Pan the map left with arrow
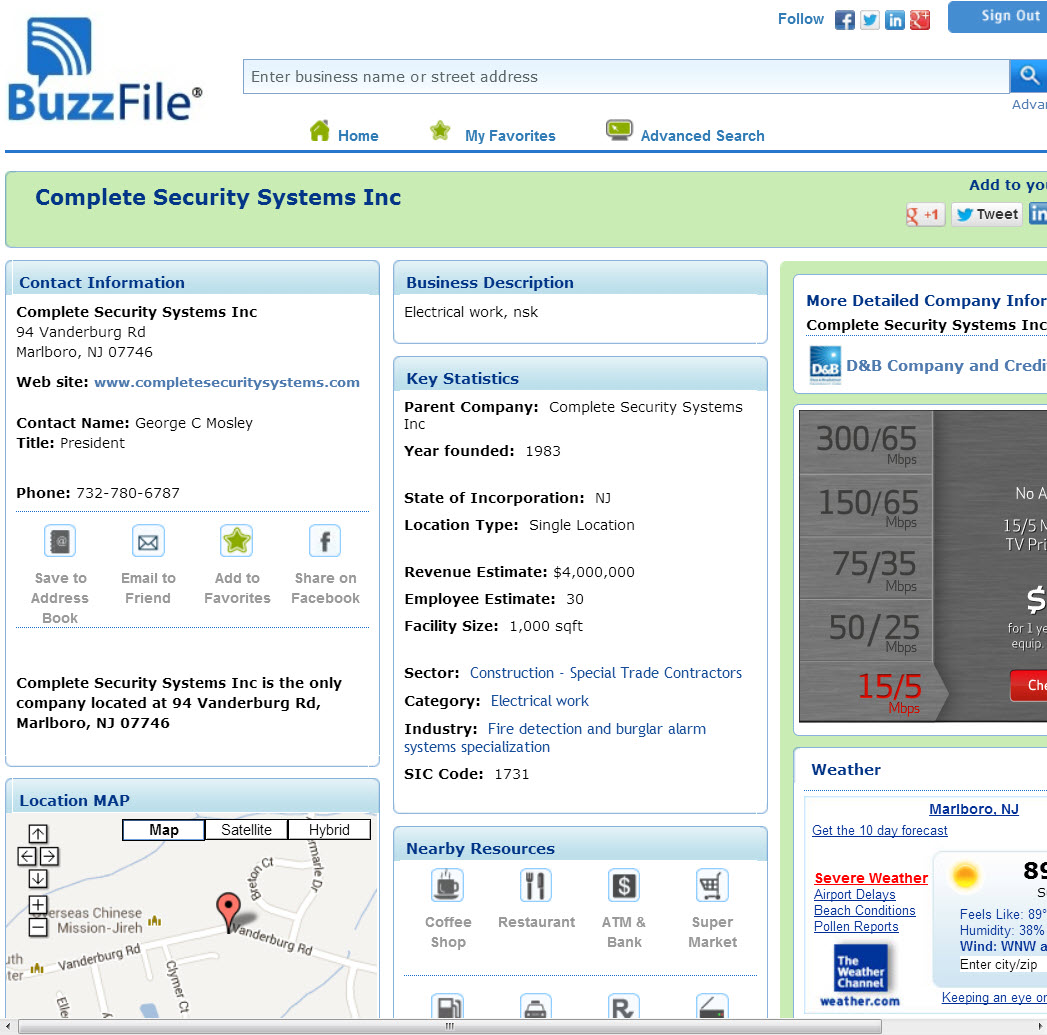 (27, 856)
